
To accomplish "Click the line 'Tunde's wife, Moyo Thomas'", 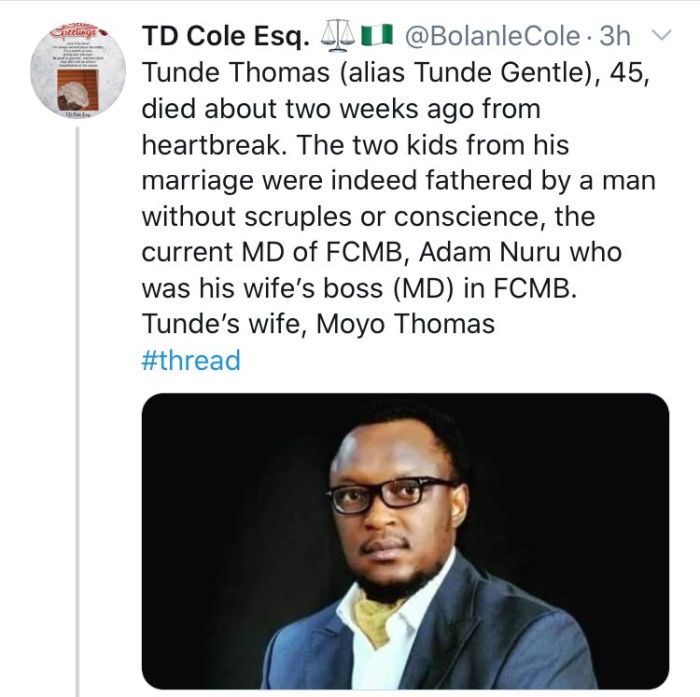I will pyautogui.click(x=318, y=324).
